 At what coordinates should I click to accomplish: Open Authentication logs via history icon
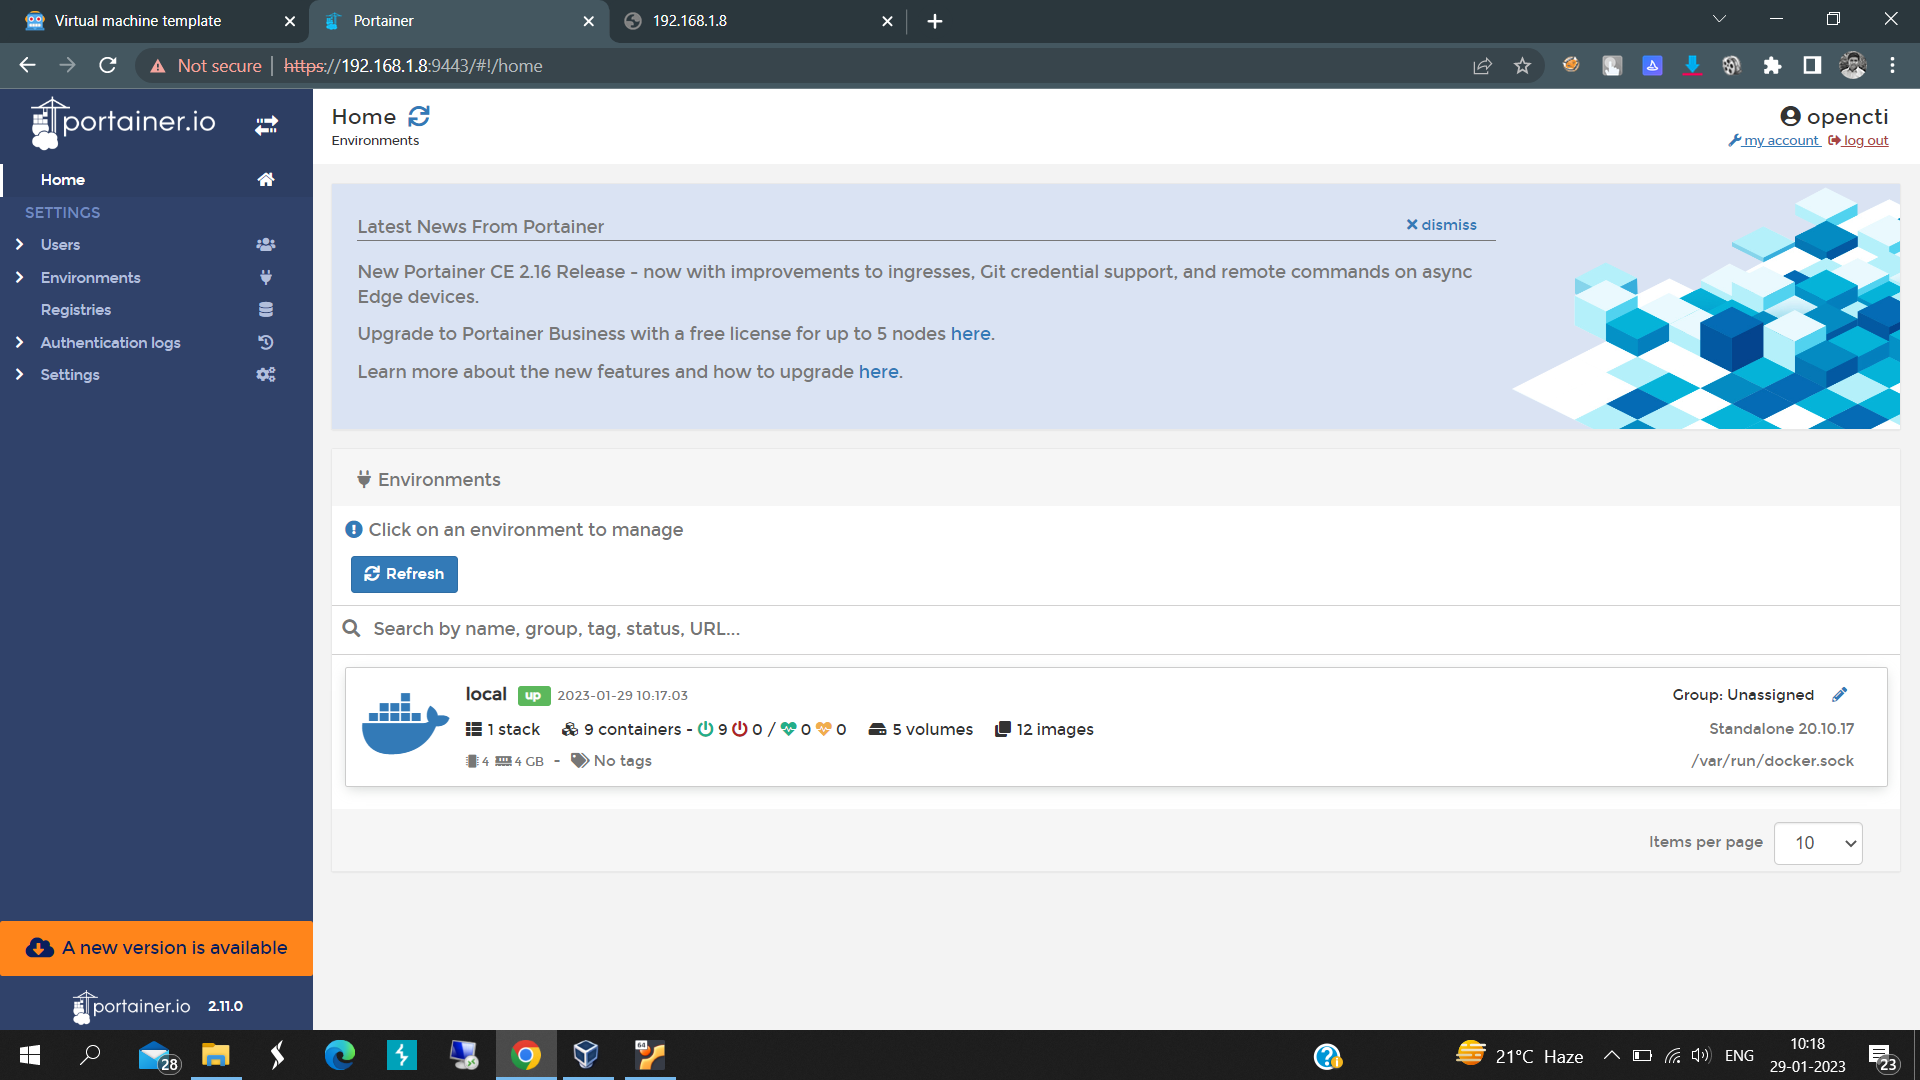(x=265, y=342)
